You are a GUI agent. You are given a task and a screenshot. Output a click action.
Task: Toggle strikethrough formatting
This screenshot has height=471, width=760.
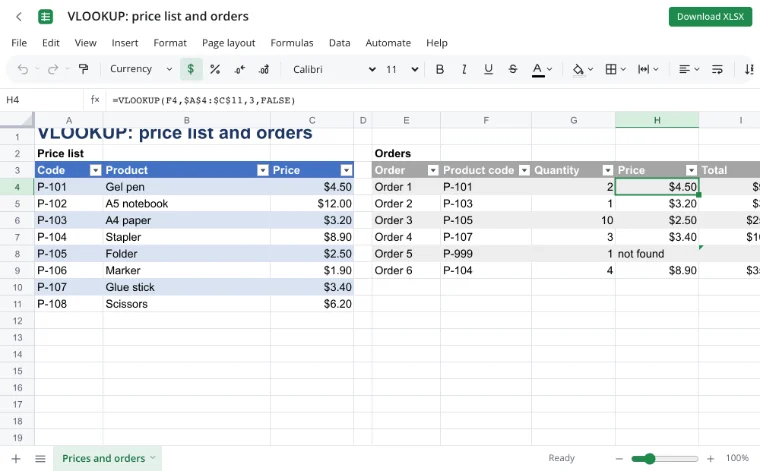(x=513, y=69)
